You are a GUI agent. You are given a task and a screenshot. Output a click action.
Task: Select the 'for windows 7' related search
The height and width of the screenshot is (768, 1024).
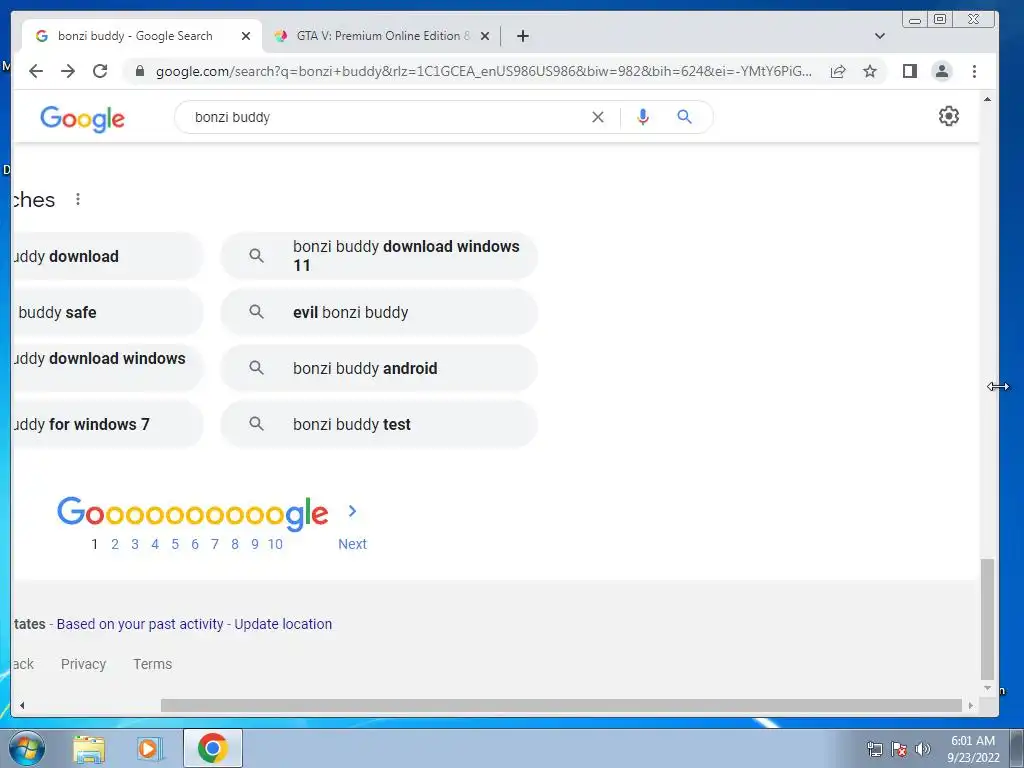[108, 424]
